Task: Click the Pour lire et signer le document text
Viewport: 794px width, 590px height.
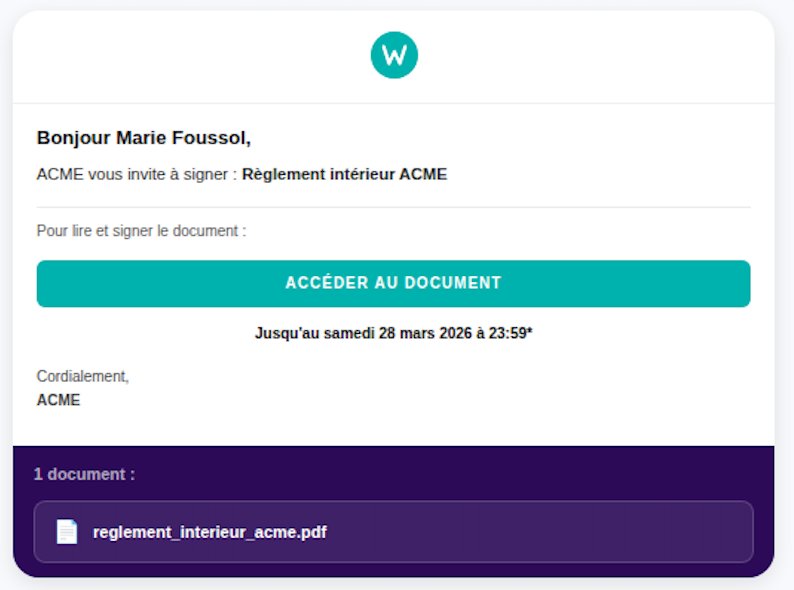Action: tap(141, 231)
